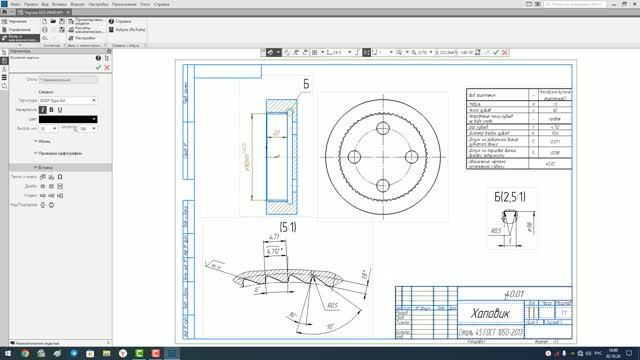Cancel with red X in Parameters panel

107,67
